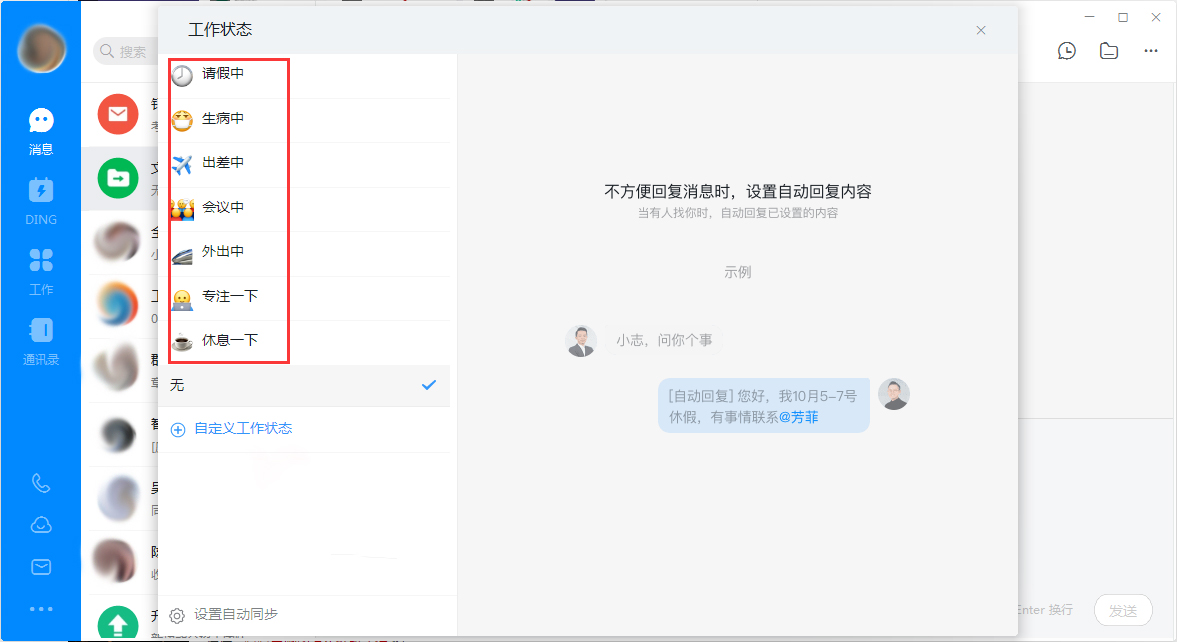1177x642 pixels.
Task: Open the mail icon in lower sidebar
Action: tap(40, 566)
